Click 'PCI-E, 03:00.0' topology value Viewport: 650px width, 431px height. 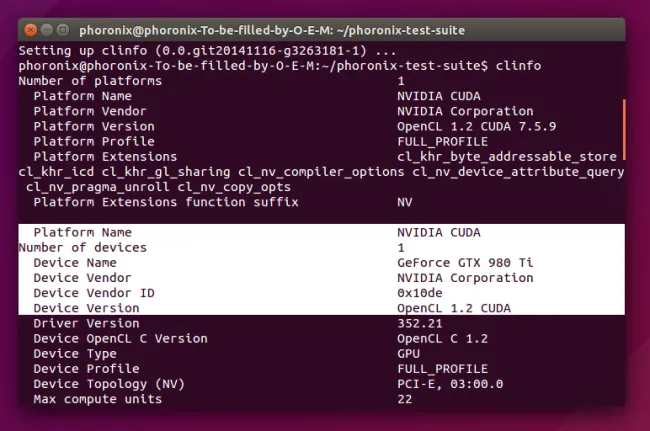coord(450,384)
